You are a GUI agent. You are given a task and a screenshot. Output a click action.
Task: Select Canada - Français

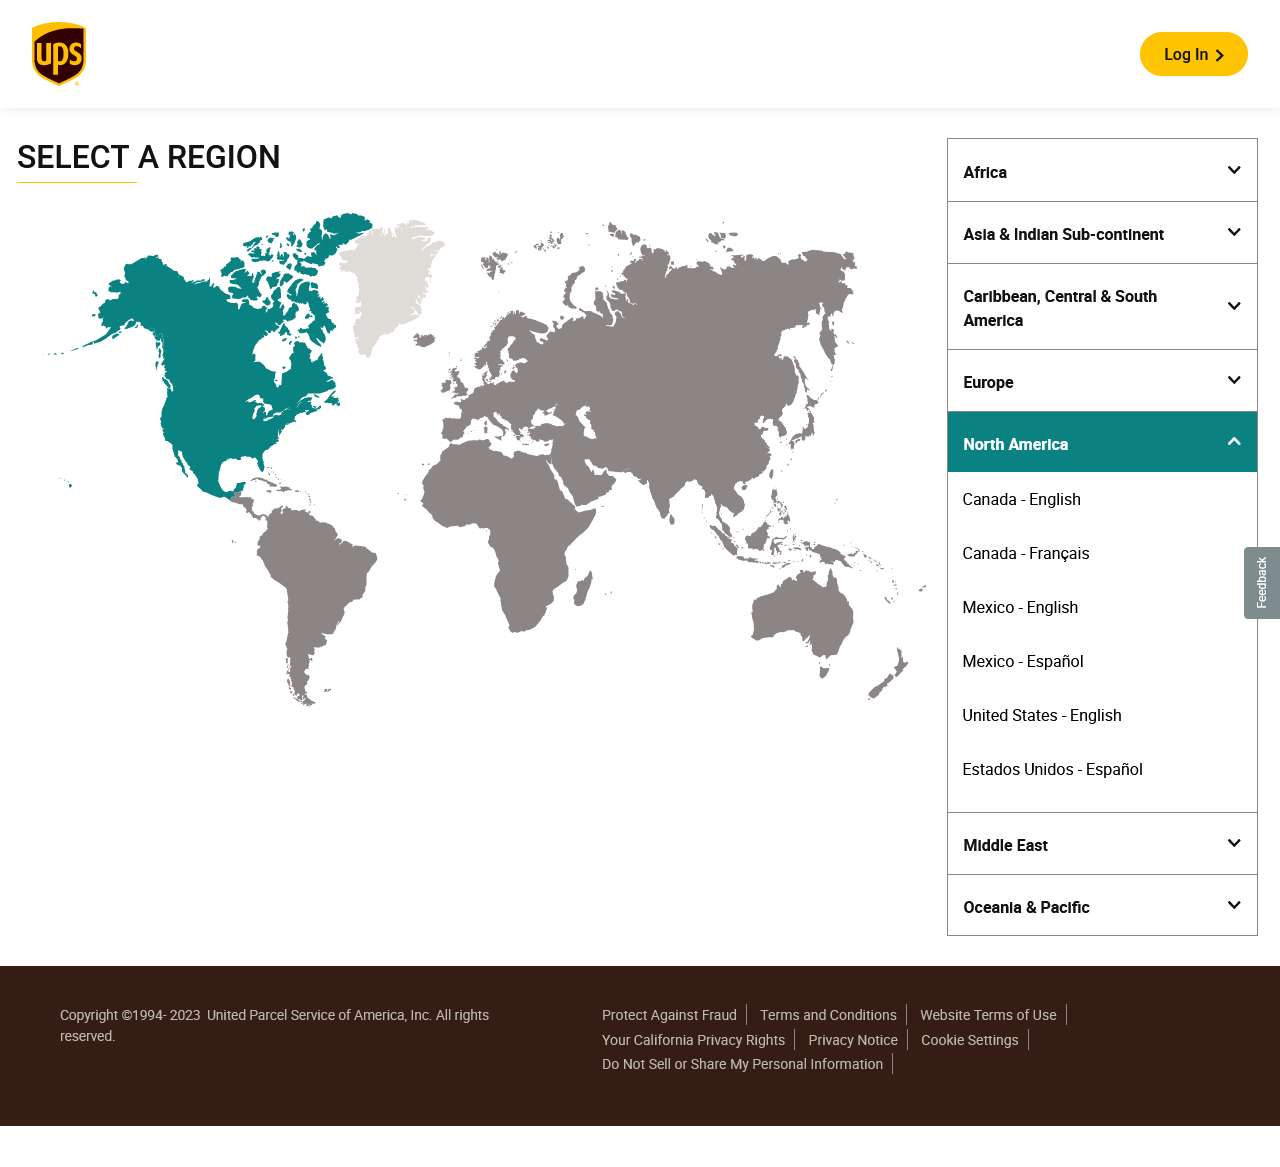pos(1025,553)
